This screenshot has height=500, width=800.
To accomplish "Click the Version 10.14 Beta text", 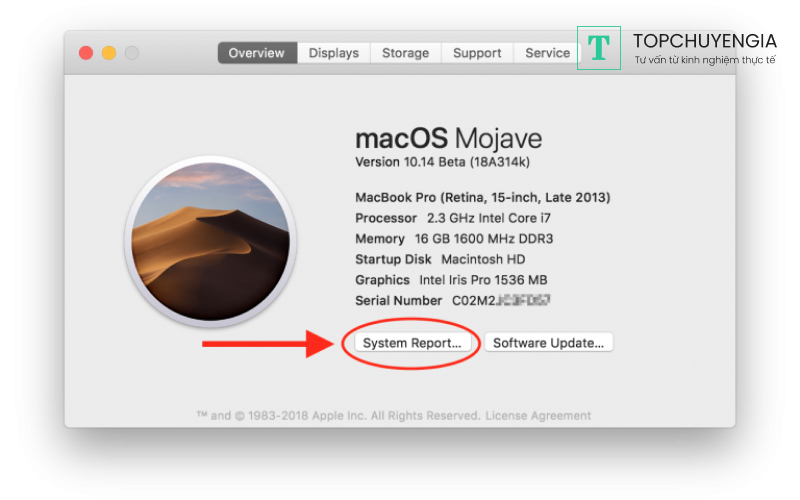I will (x=442, y=162).
